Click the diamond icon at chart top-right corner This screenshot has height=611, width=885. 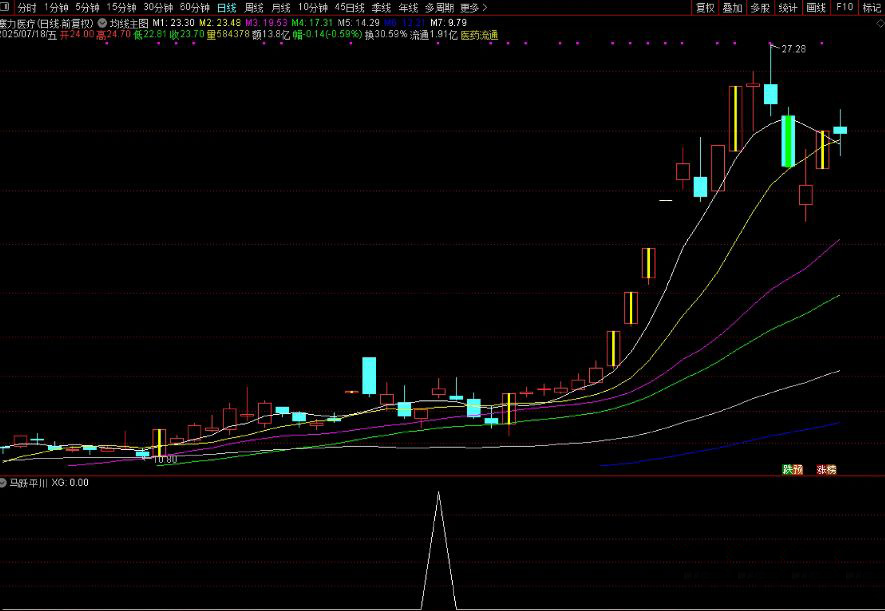pos(878,21)
